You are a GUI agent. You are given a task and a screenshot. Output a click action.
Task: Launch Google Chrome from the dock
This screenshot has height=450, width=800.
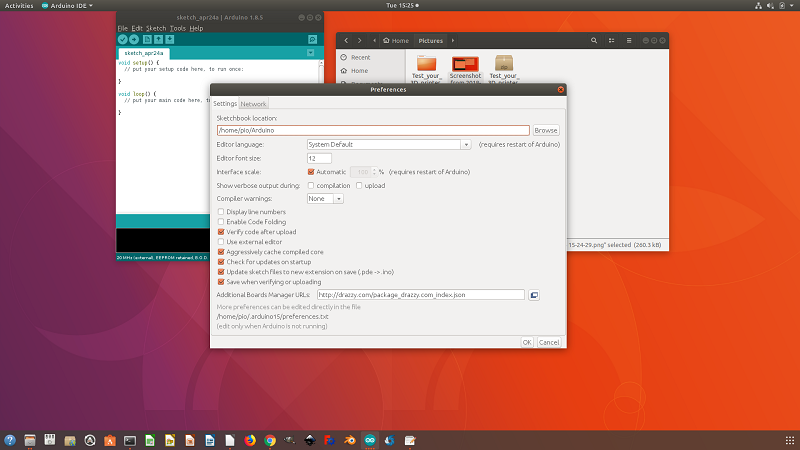click(270, 440)
